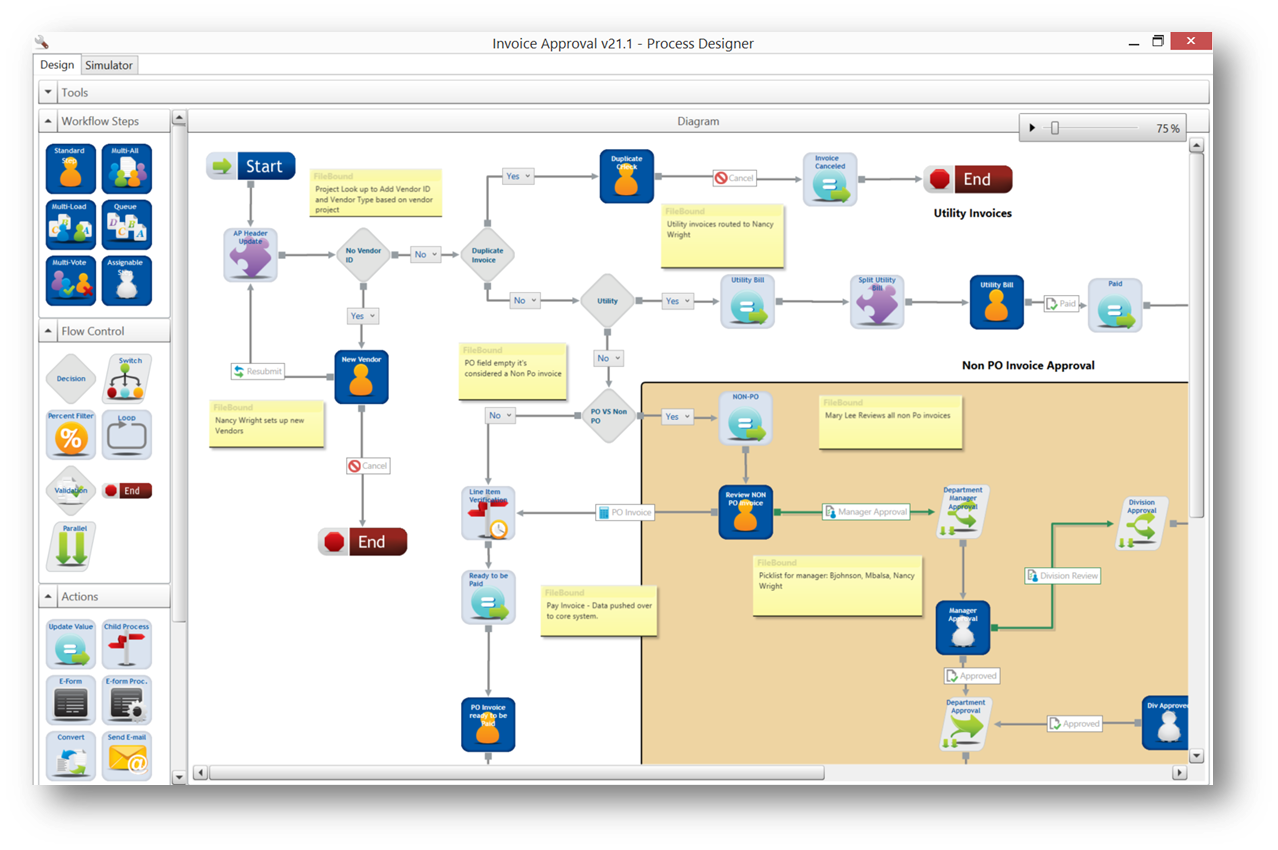Select the Standard Step workflow icon

pyautogui.click(x=71, y=169)
